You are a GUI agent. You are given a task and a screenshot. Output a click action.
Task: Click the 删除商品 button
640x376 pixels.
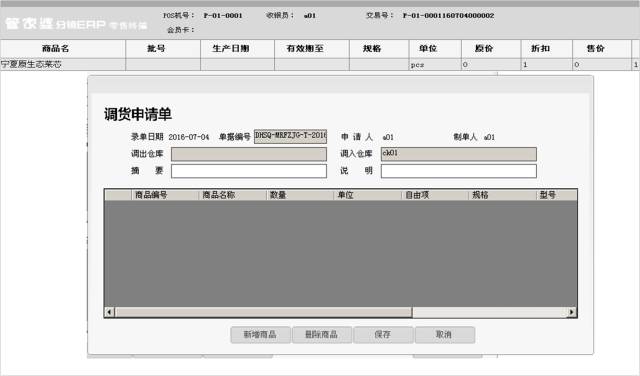322,335
